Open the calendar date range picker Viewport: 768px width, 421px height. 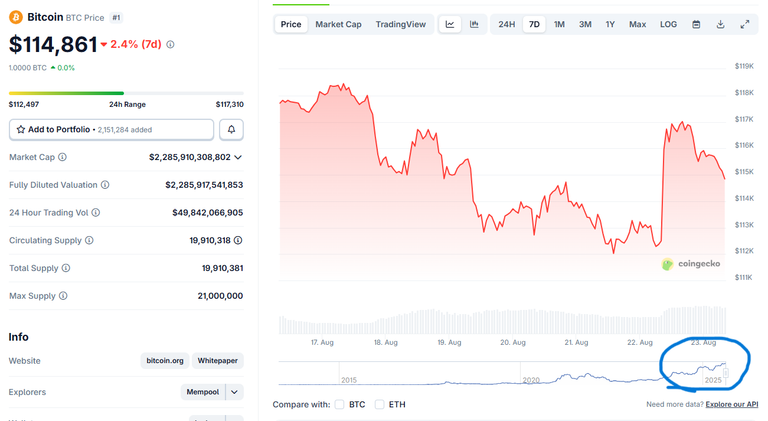[696, 24]
